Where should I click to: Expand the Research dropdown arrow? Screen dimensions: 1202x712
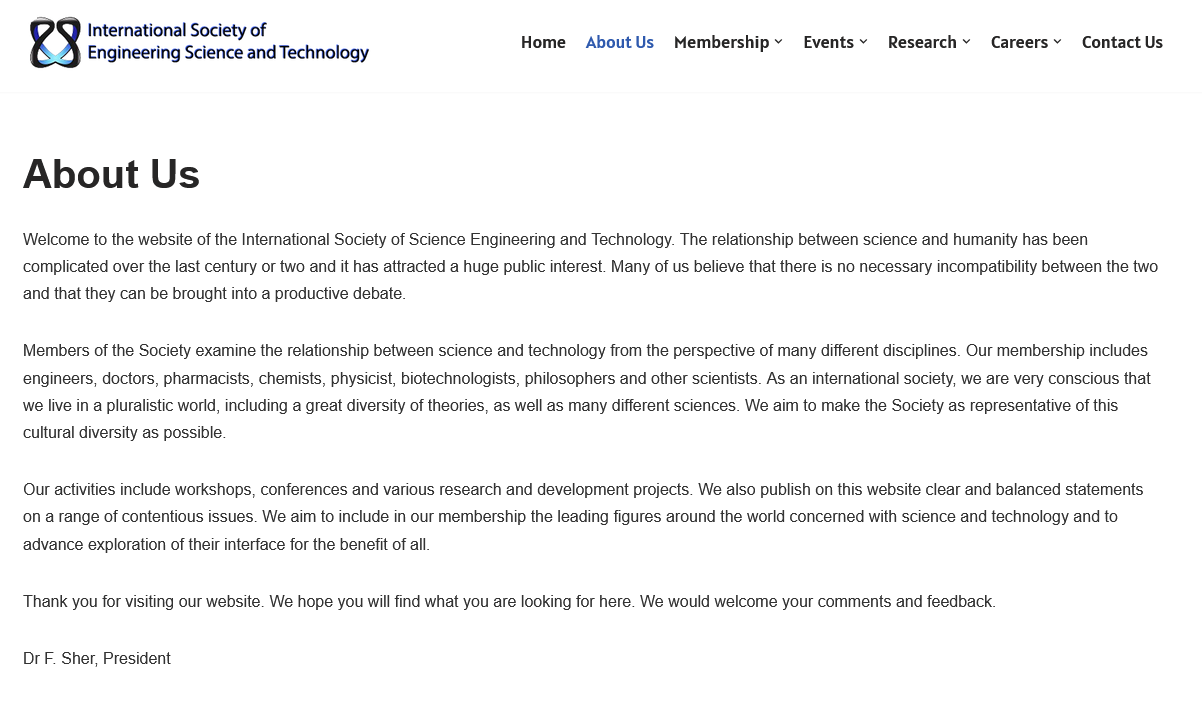[966, 42]
